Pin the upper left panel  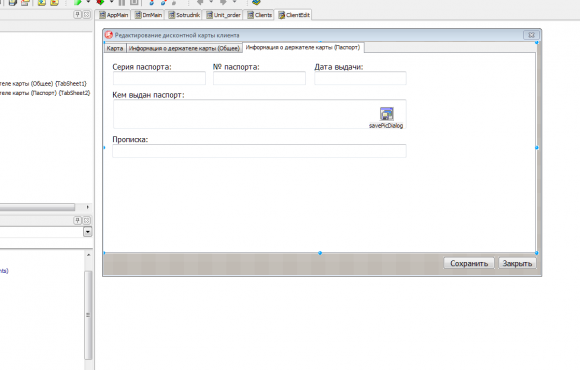tap(77, 14)
